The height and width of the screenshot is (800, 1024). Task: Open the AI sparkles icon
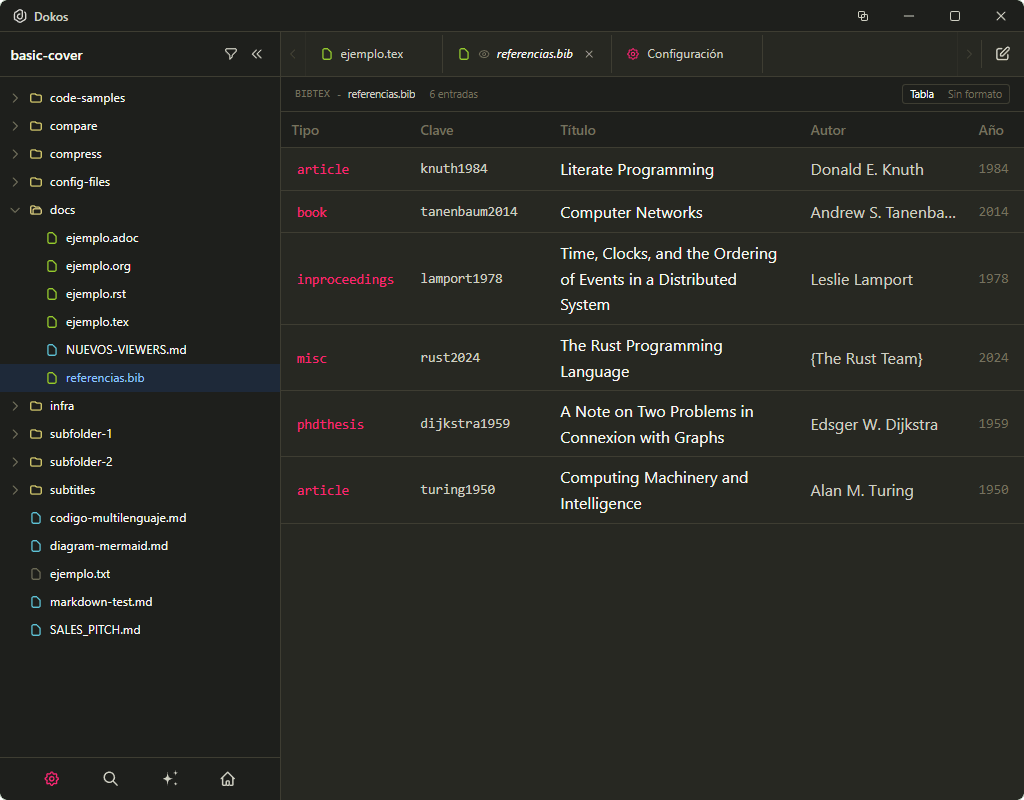[x=170, y=778]
